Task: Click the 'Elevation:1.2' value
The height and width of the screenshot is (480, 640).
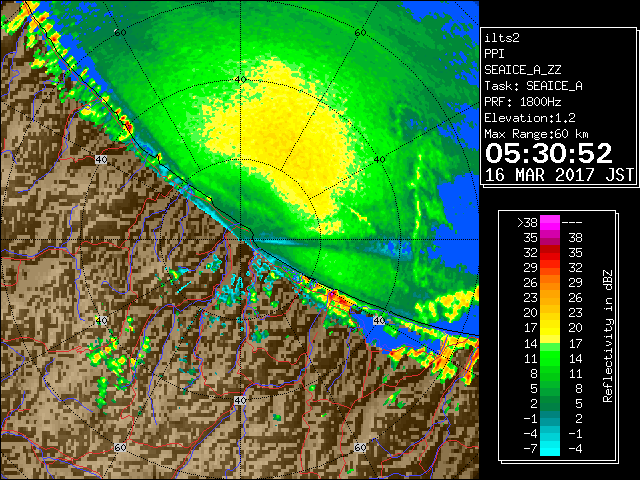Action: (530, 118)
